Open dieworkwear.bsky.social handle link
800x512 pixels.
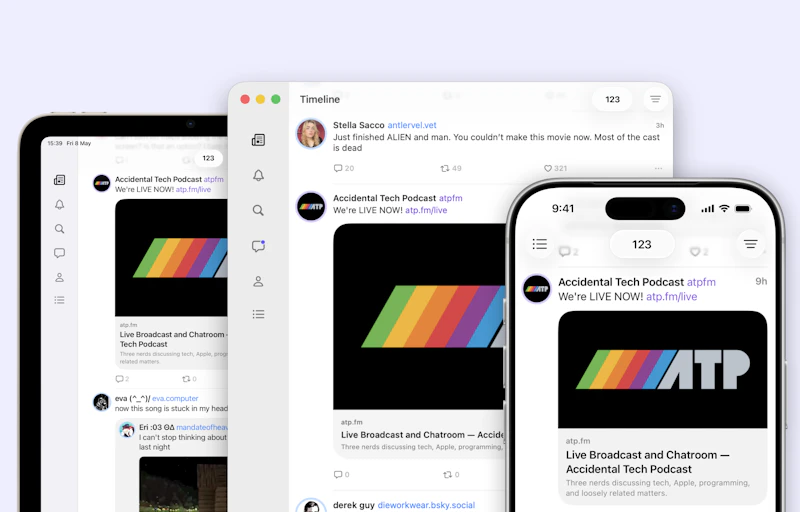click(426, 505)
